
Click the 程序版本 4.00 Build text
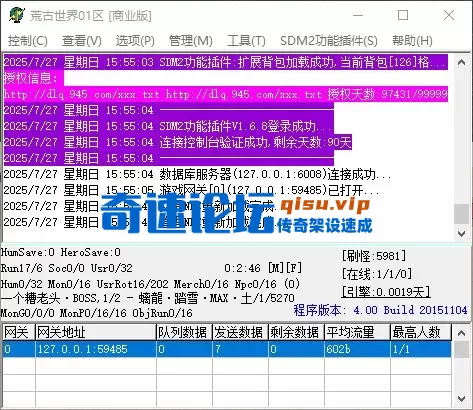point(380,310)
